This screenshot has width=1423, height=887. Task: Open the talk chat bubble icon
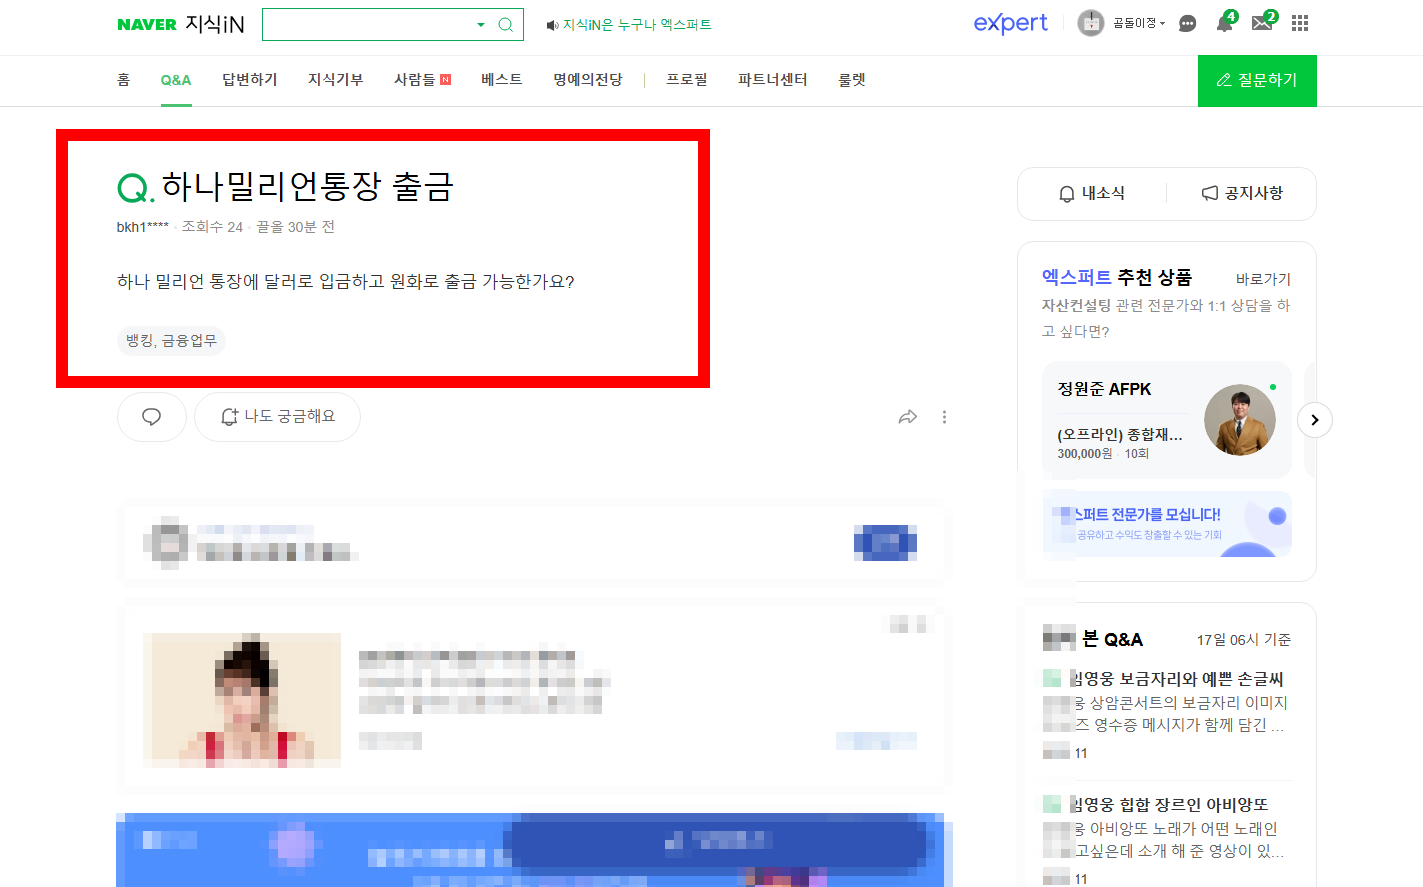pos(1187,24)
